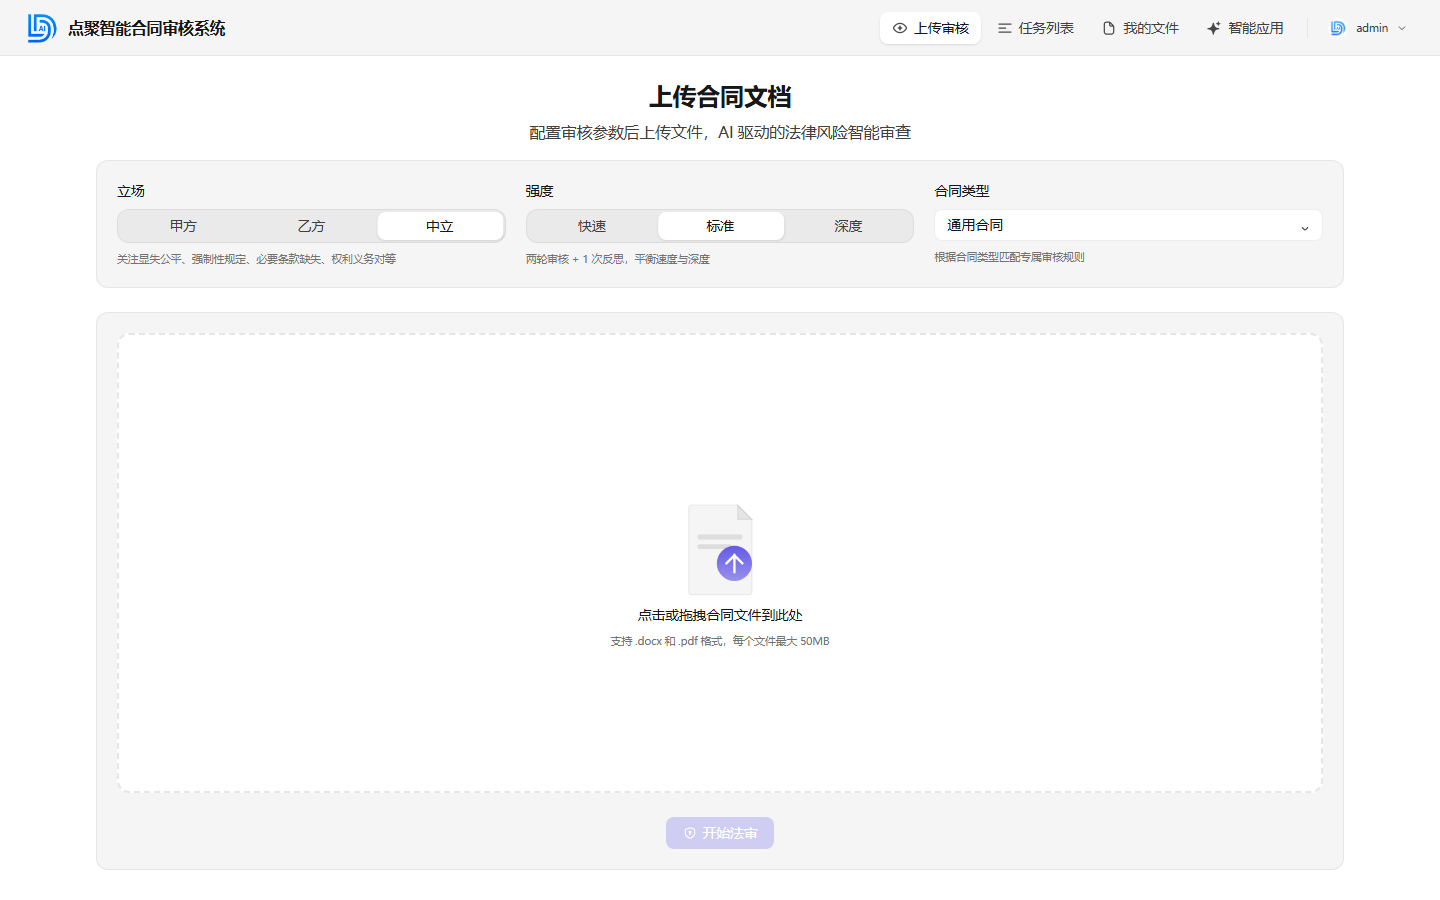Open the 任务列表 page

(1036, 28)
